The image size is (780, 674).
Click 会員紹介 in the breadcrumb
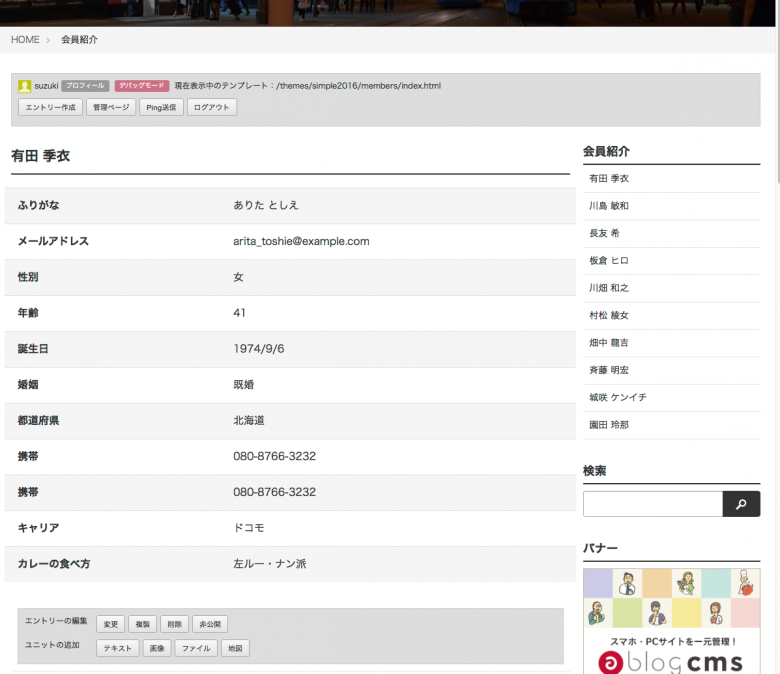79,40
